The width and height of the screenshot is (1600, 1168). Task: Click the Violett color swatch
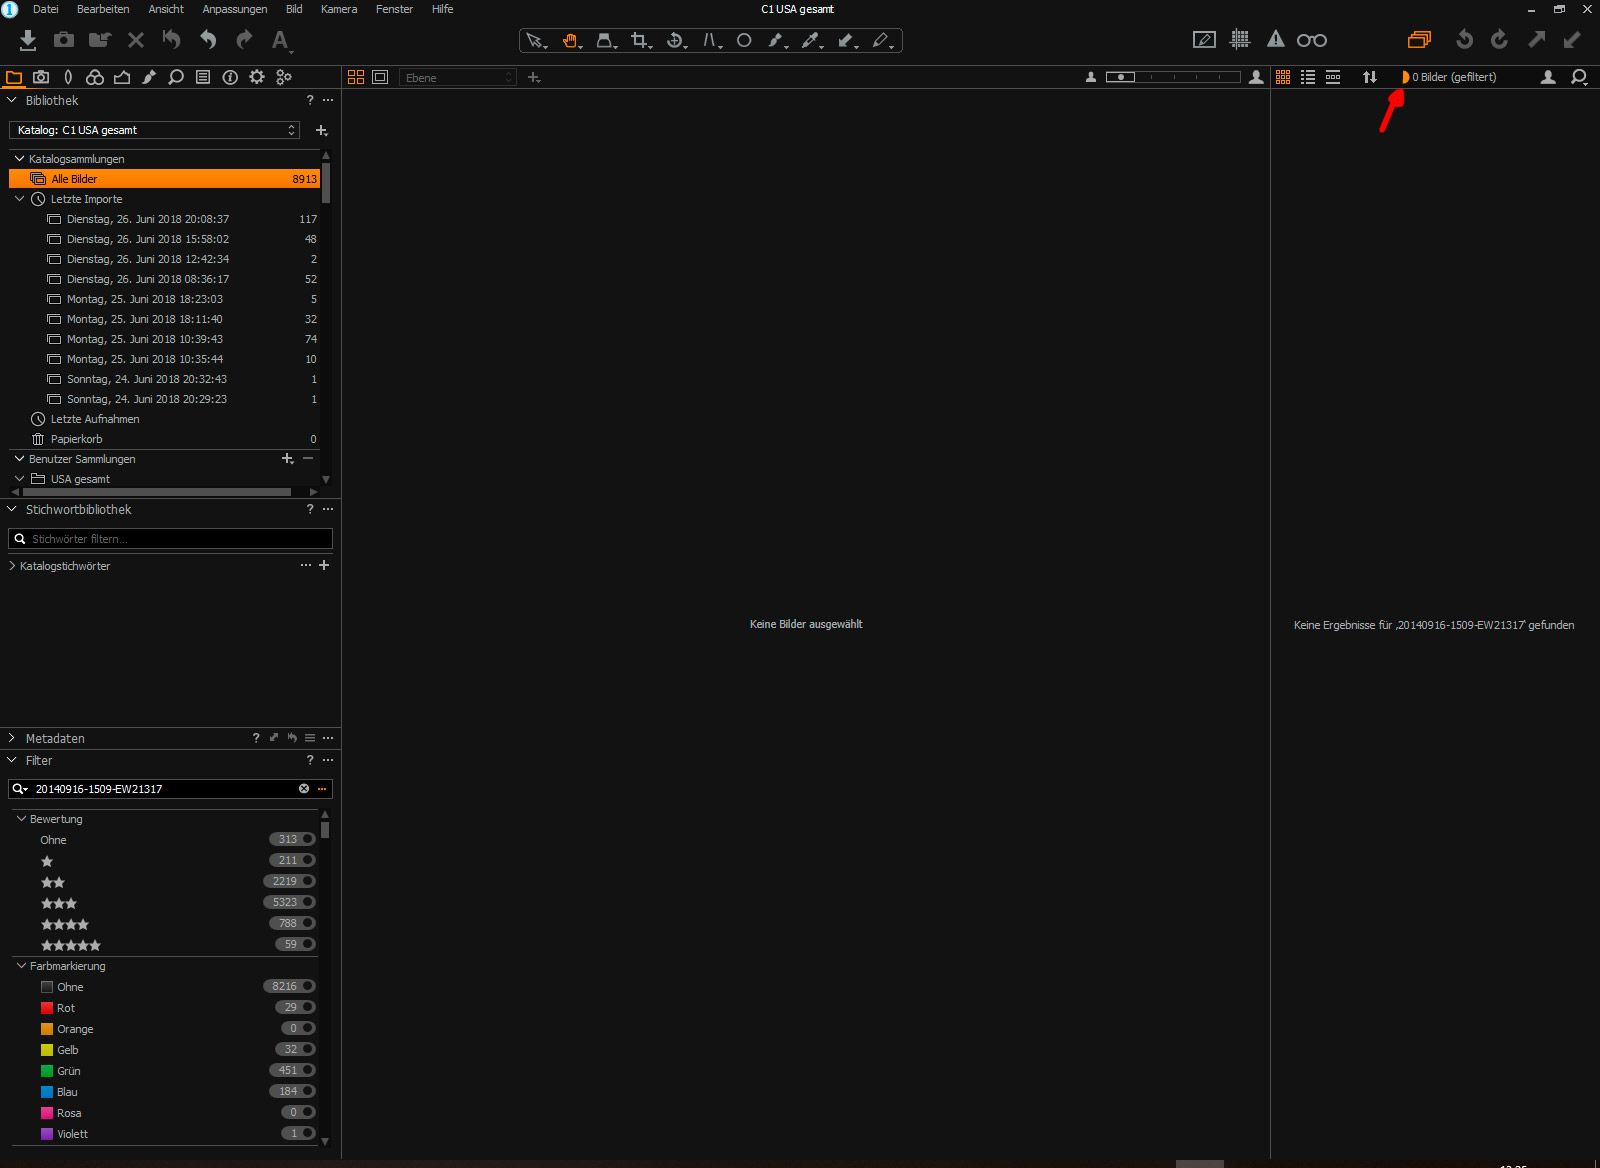pos(47,1134)
